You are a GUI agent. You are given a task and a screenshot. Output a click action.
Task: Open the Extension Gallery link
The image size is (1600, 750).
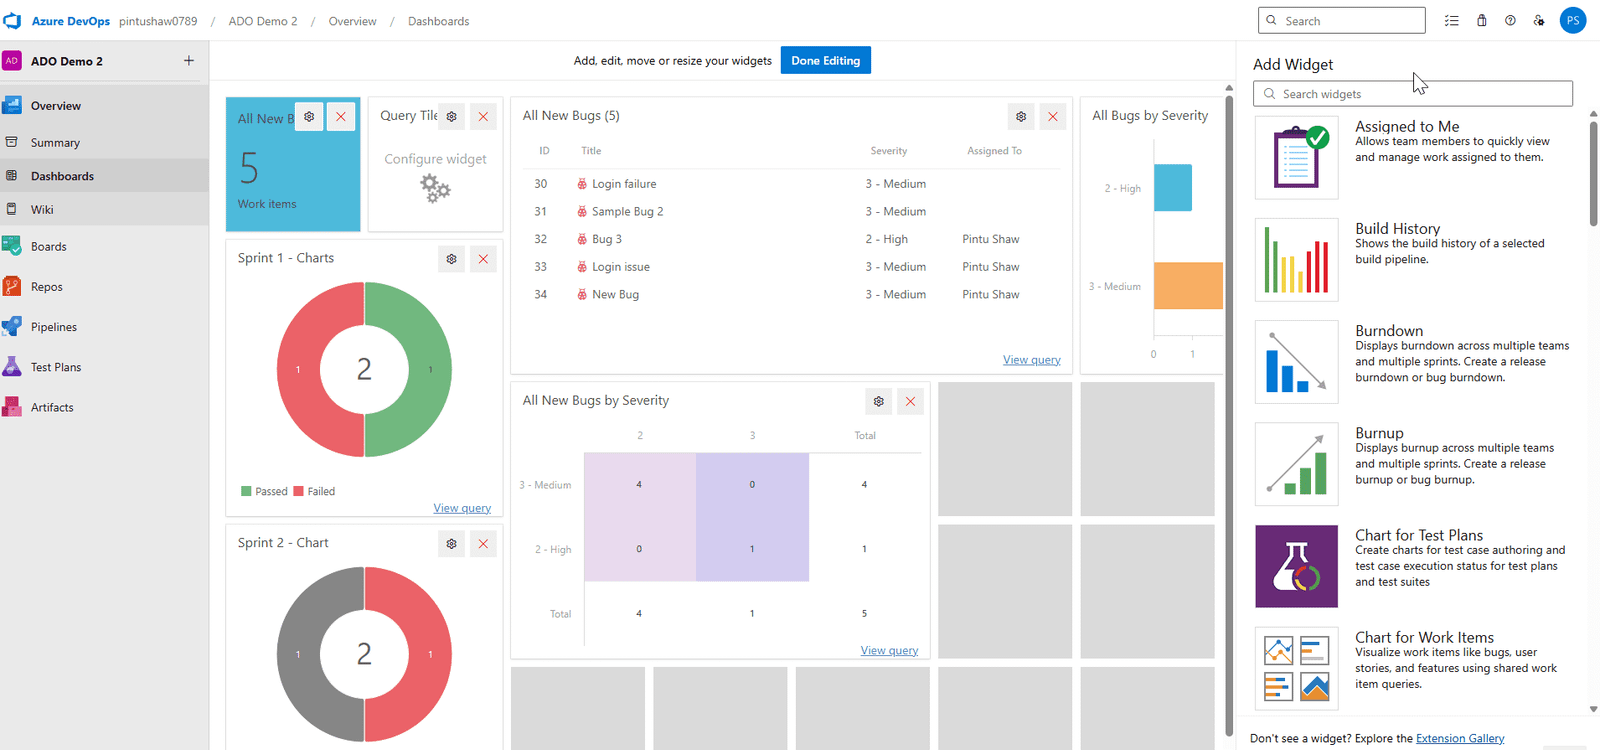click(x=1460, y=738)
